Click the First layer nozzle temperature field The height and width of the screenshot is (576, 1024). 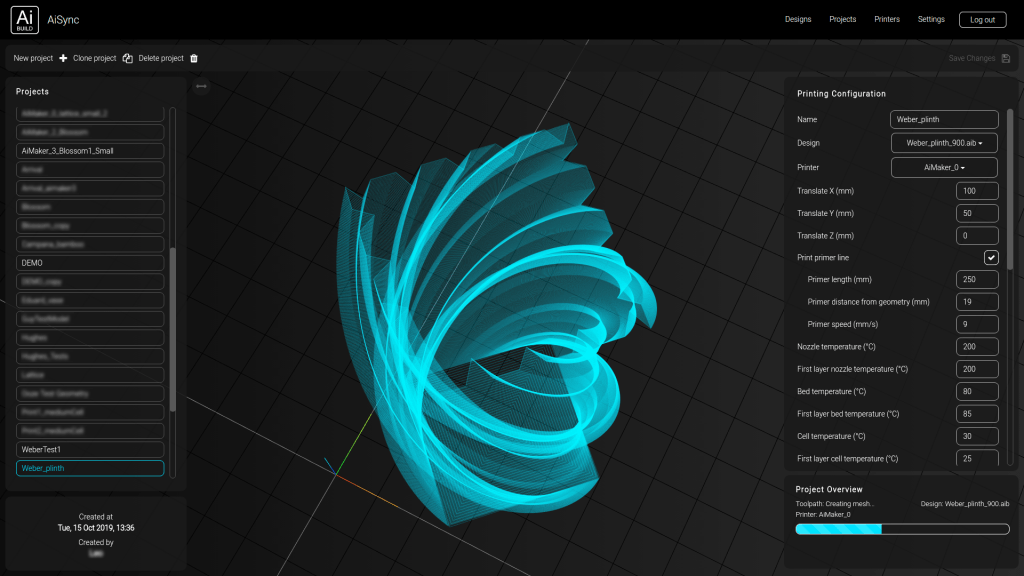coord(977,369)
